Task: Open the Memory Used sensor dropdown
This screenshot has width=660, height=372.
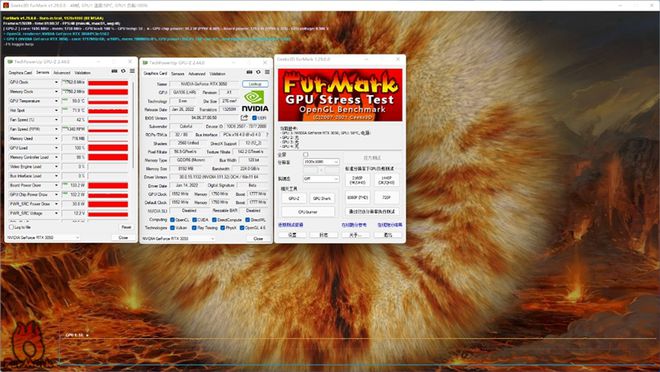Action: point(56,138)
